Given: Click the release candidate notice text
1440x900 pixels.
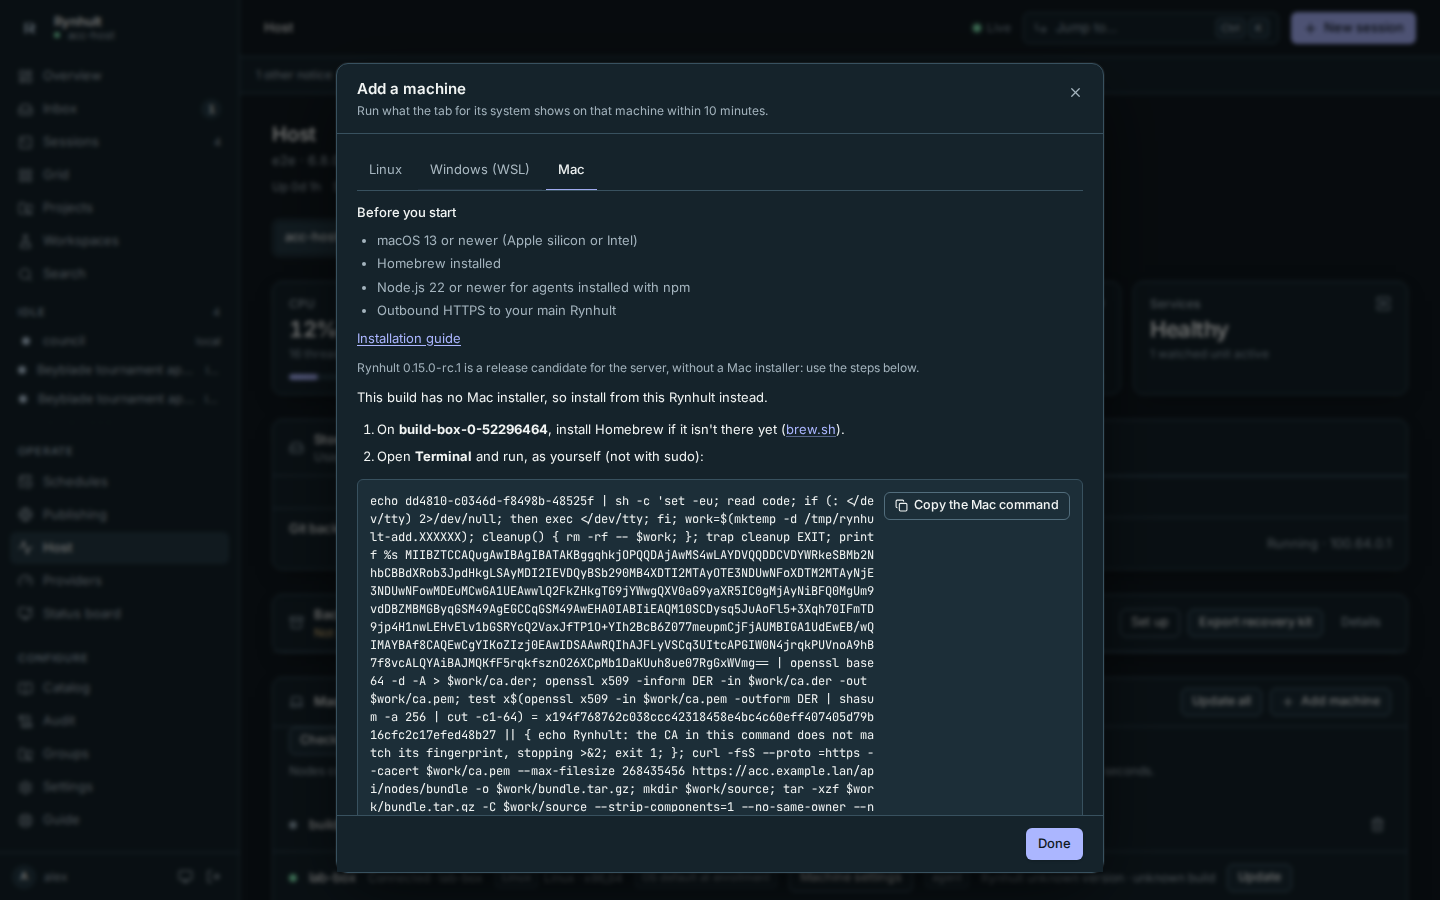Looking at the screenshot, I should click(638, 368).
